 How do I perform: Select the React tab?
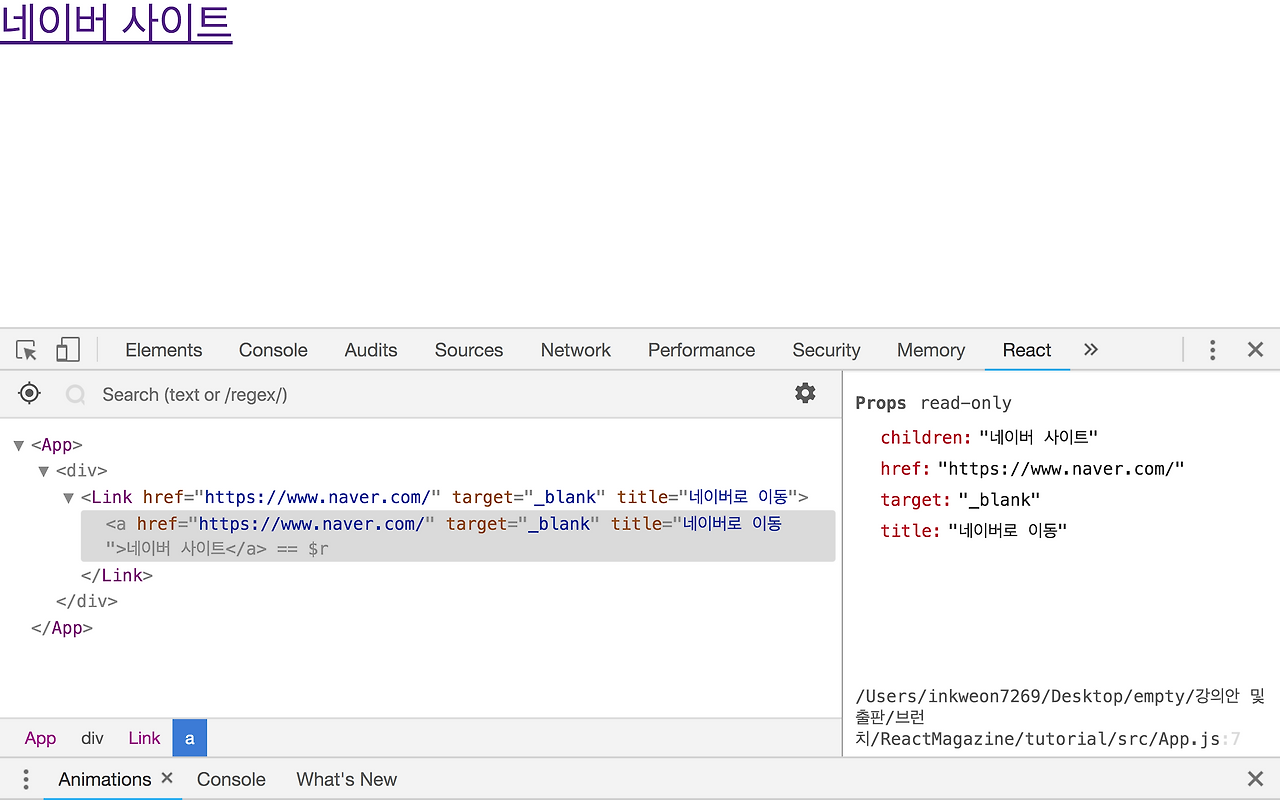(1027, 350)
